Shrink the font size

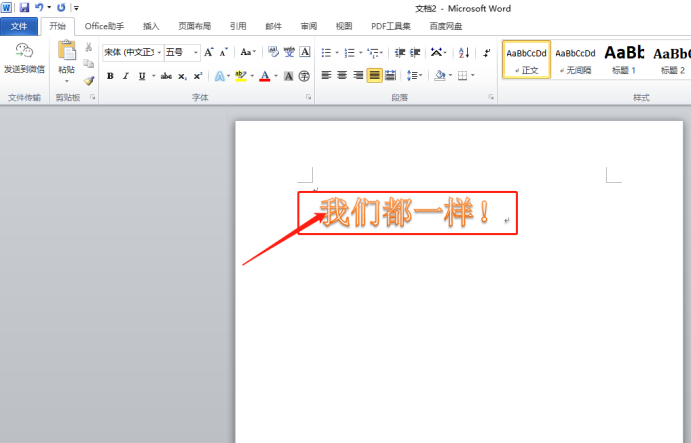(224, 52)
